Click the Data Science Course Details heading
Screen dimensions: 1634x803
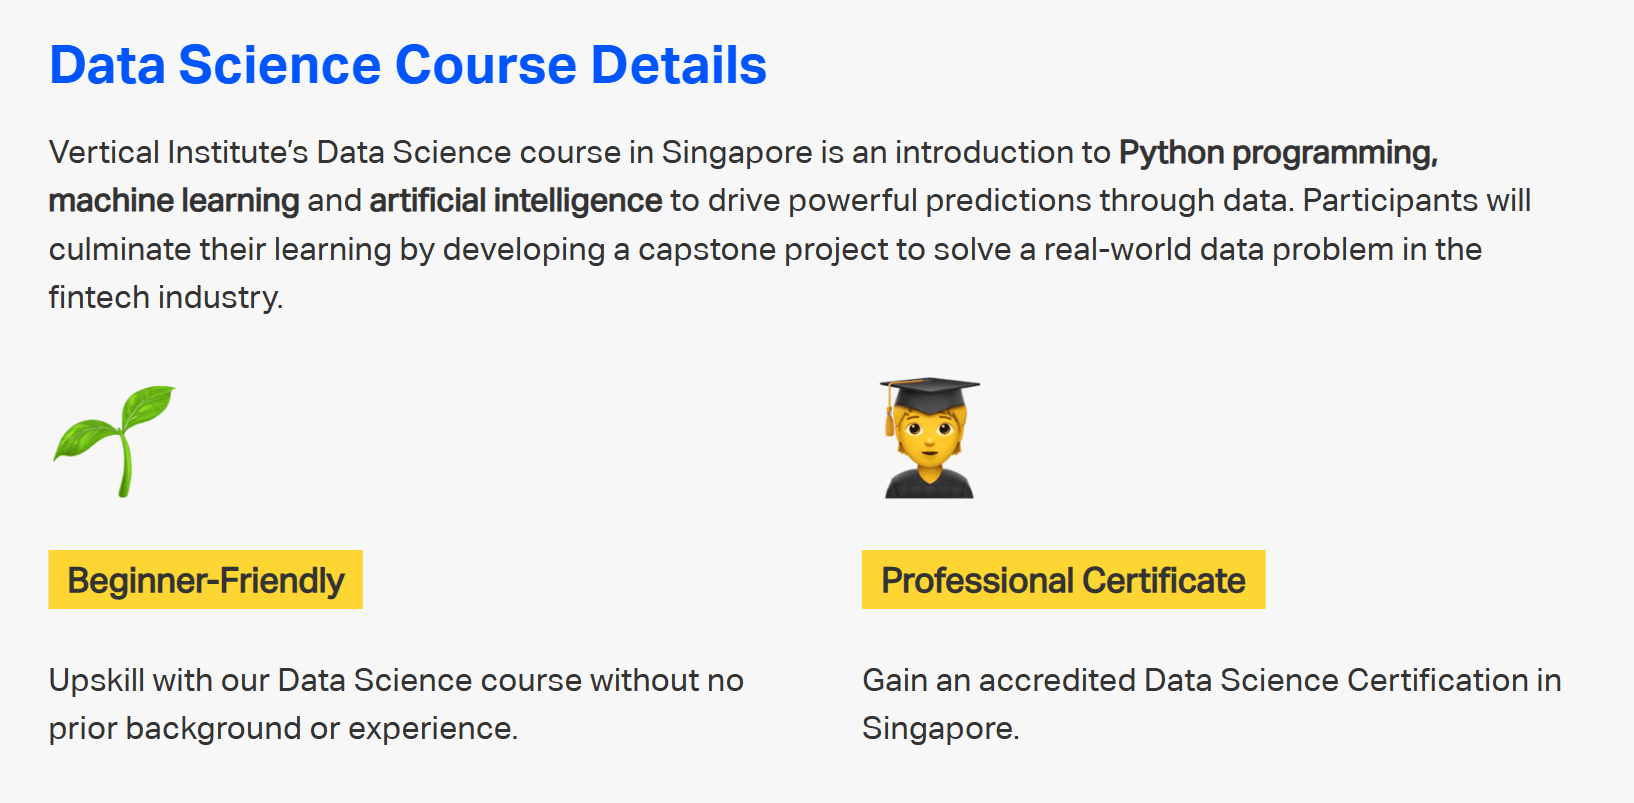407,65
